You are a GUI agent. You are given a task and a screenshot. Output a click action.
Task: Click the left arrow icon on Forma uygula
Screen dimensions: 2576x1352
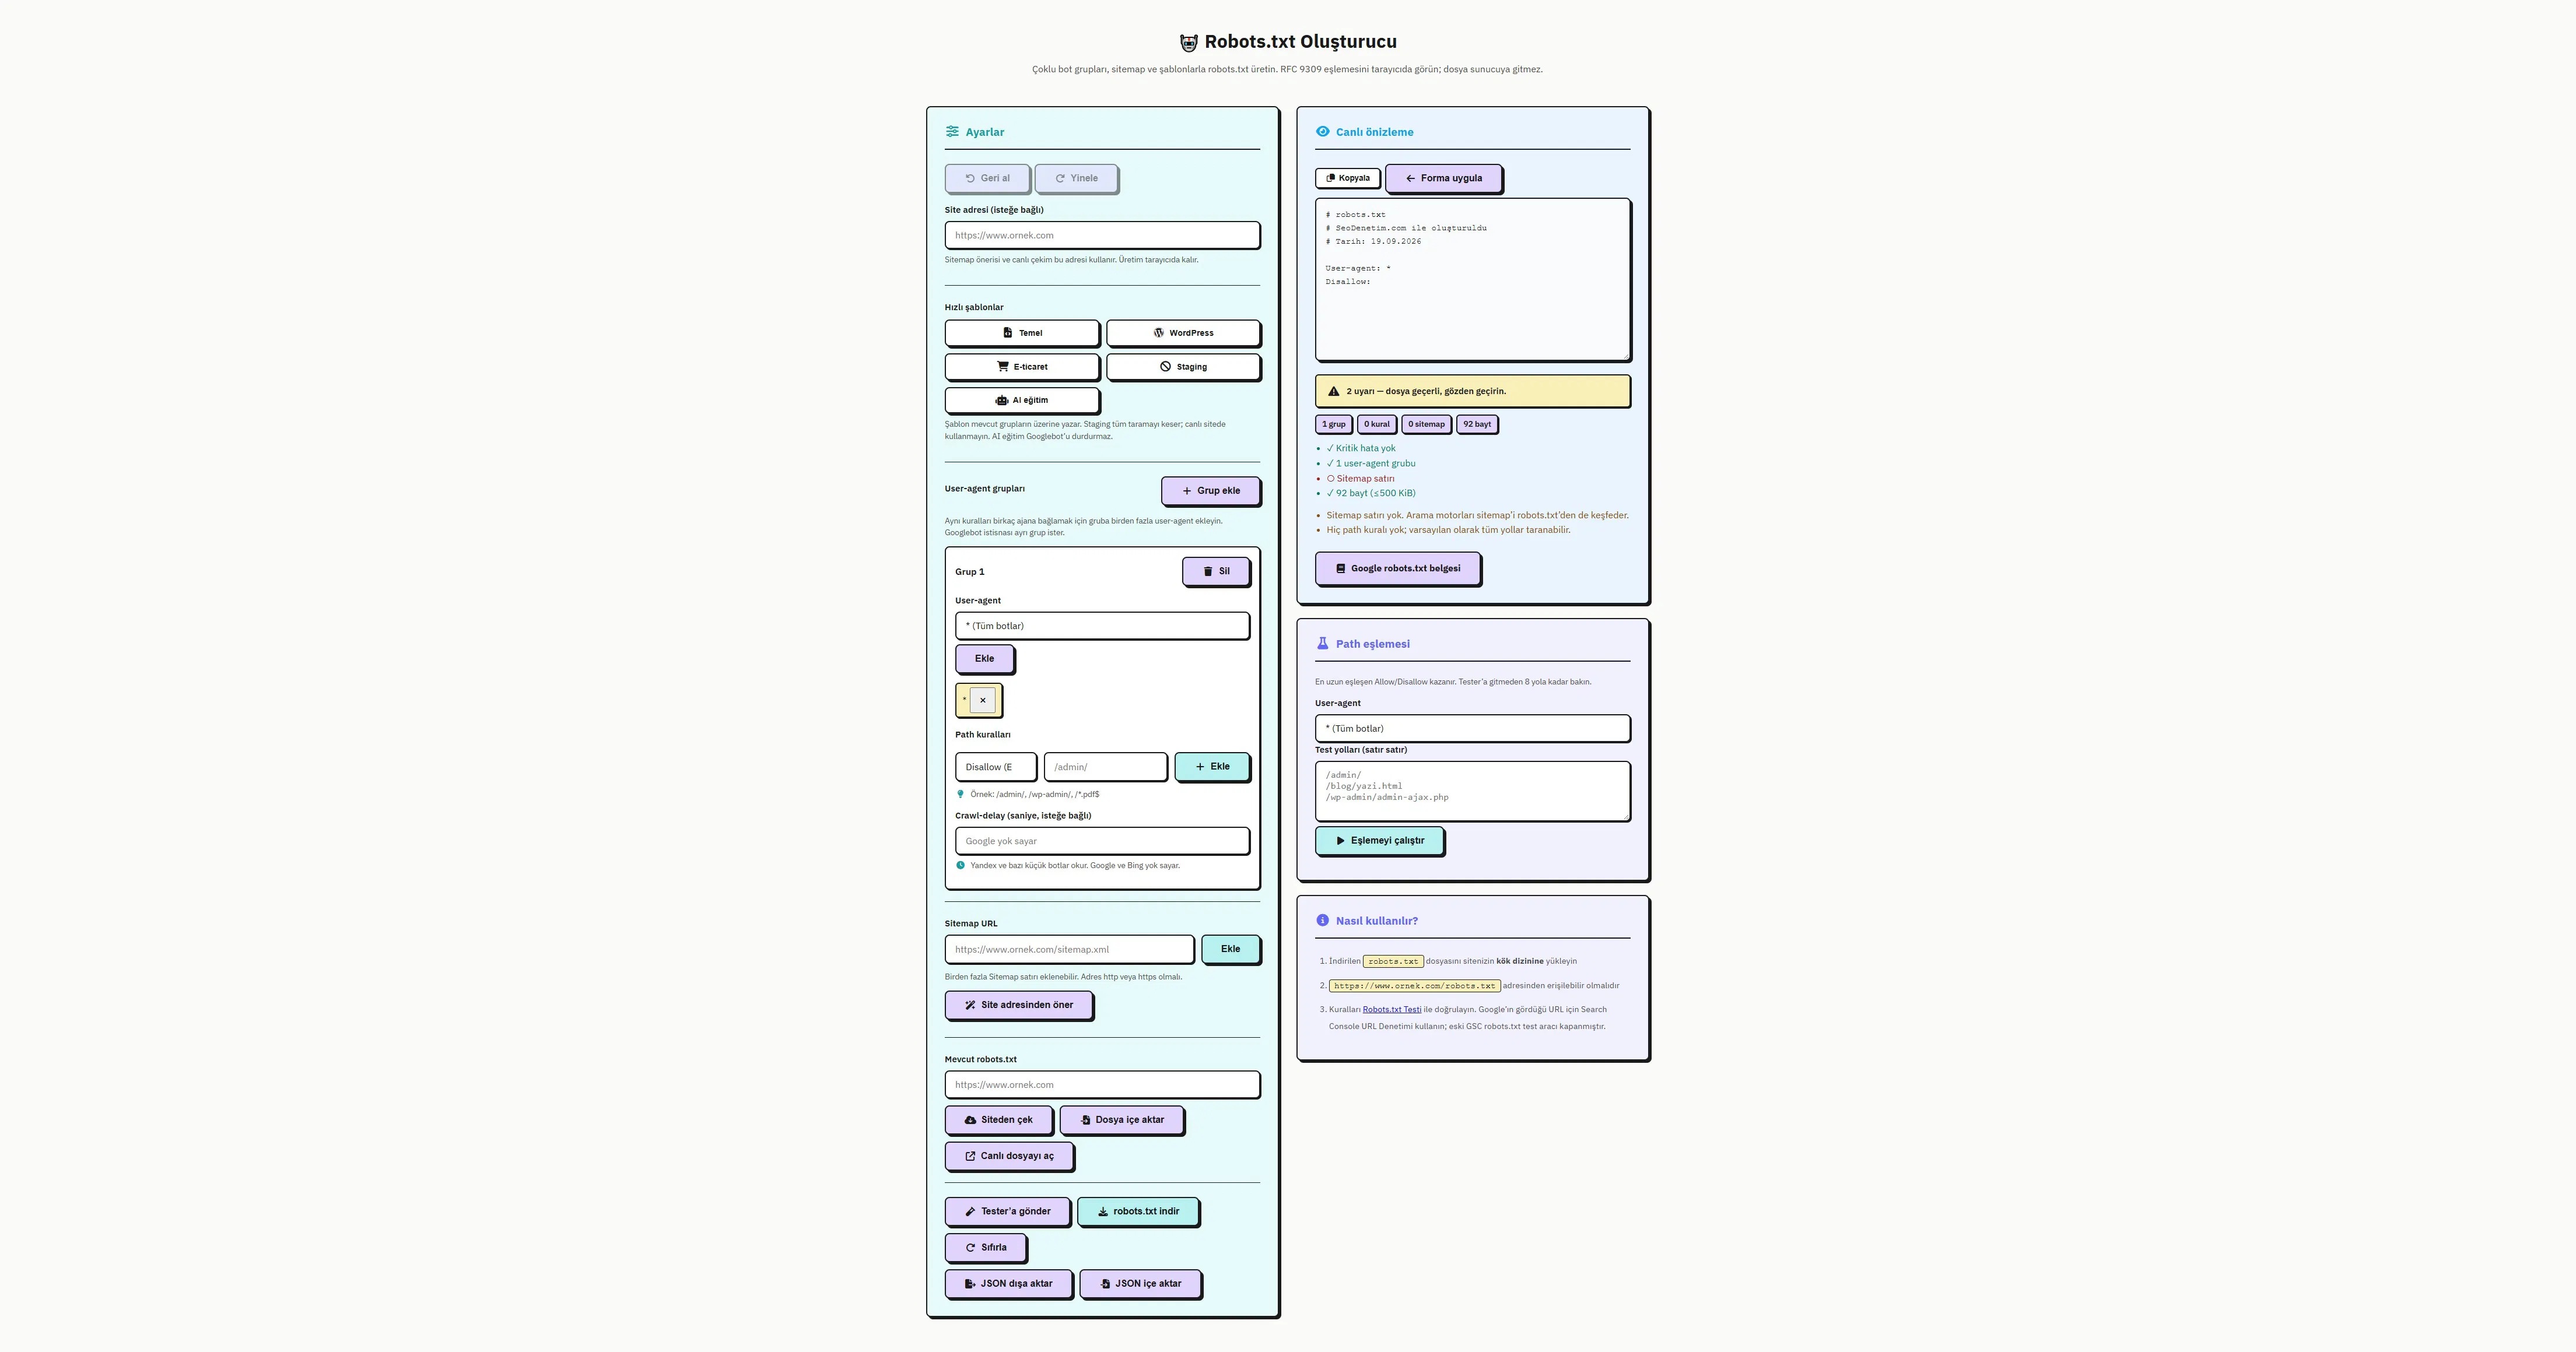(1410, 178)
